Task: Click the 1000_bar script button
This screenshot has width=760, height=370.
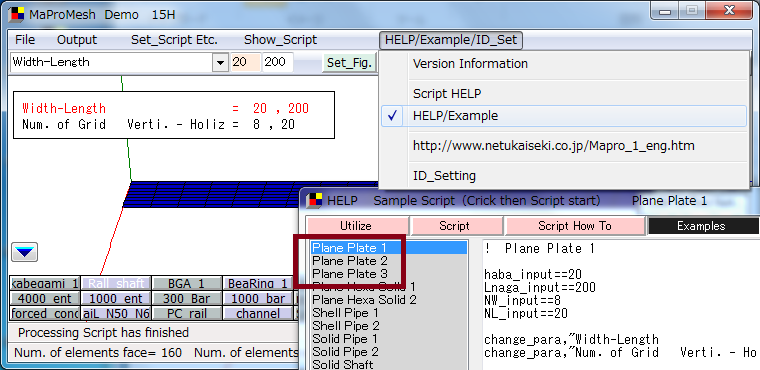Action: point(257,298)
